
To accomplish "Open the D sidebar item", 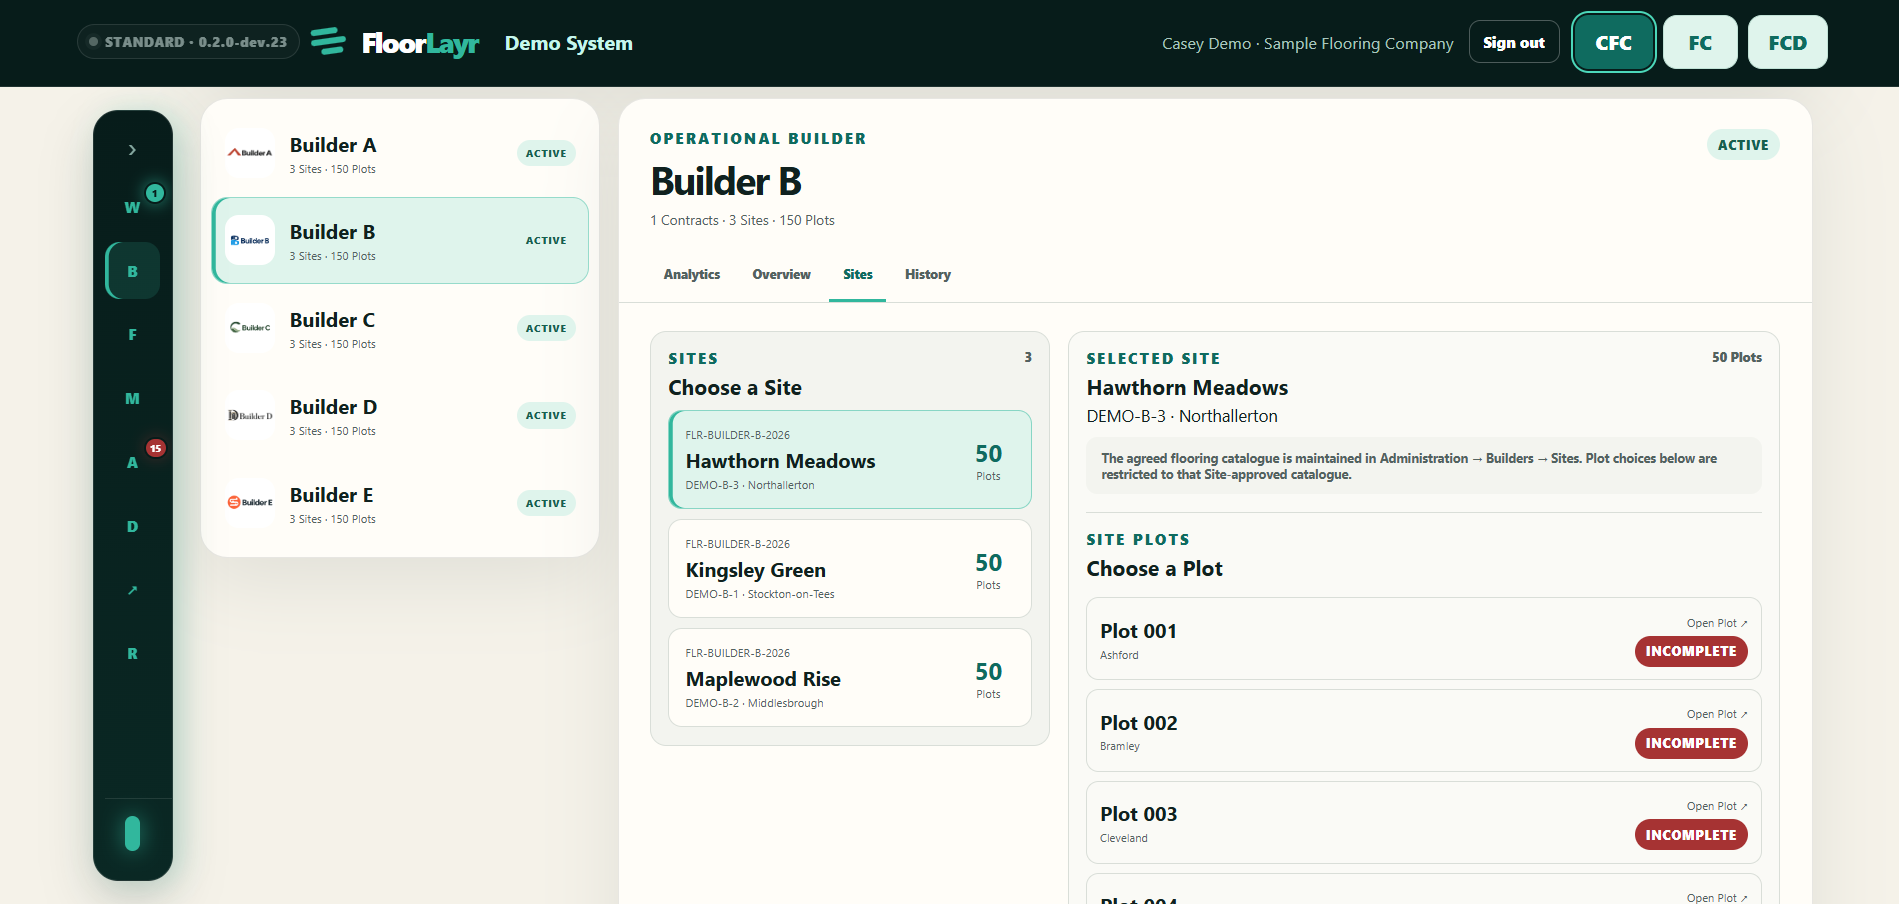I will coord(132,526).
